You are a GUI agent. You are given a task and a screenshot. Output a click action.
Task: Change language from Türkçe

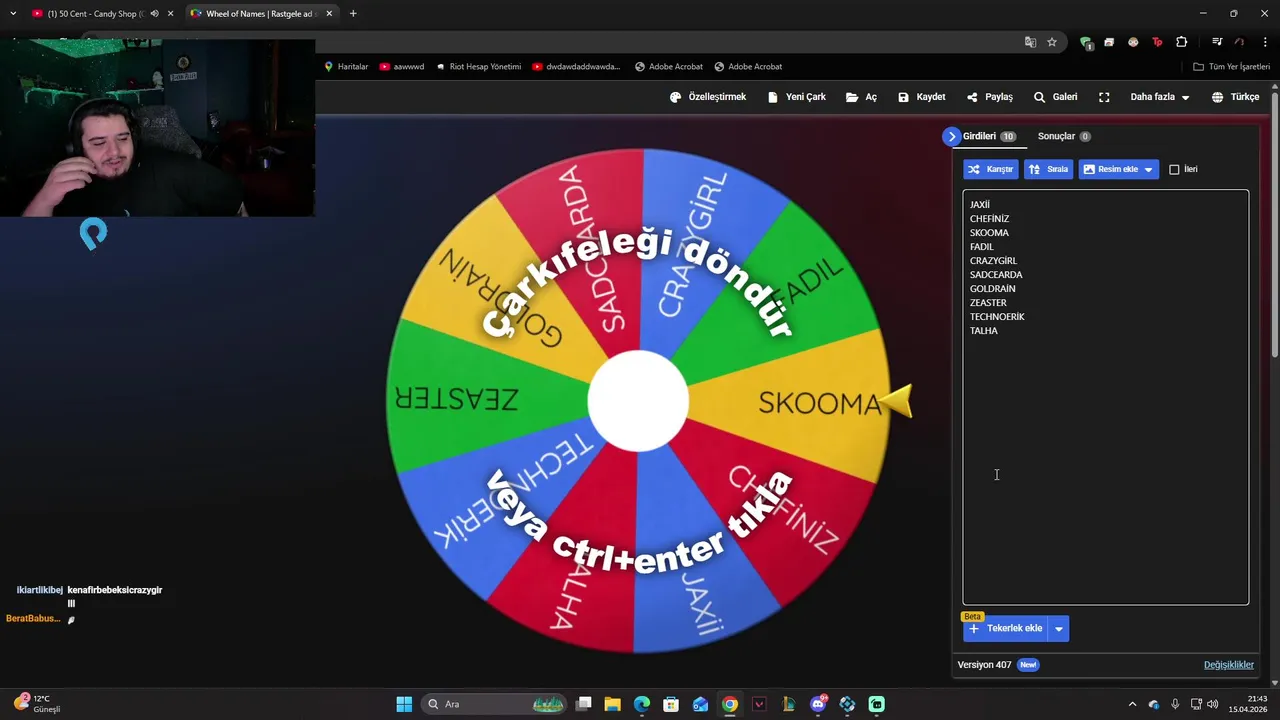click(1235, 97)
